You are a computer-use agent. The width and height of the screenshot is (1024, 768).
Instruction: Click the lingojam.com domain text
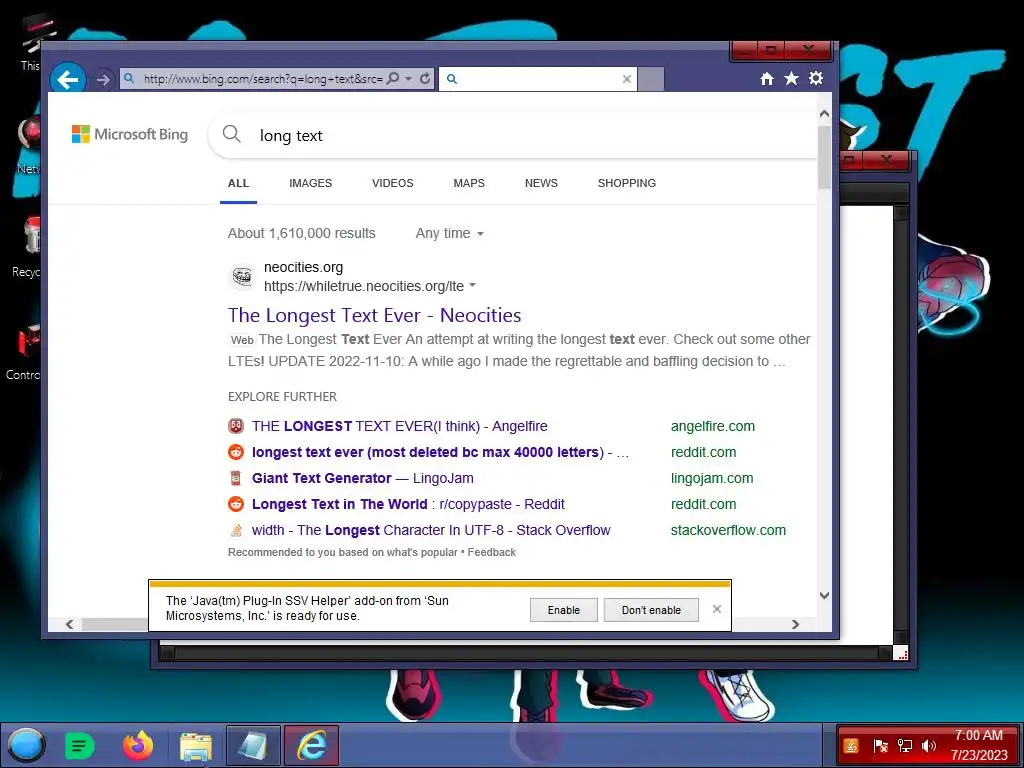tap(712, 478)
